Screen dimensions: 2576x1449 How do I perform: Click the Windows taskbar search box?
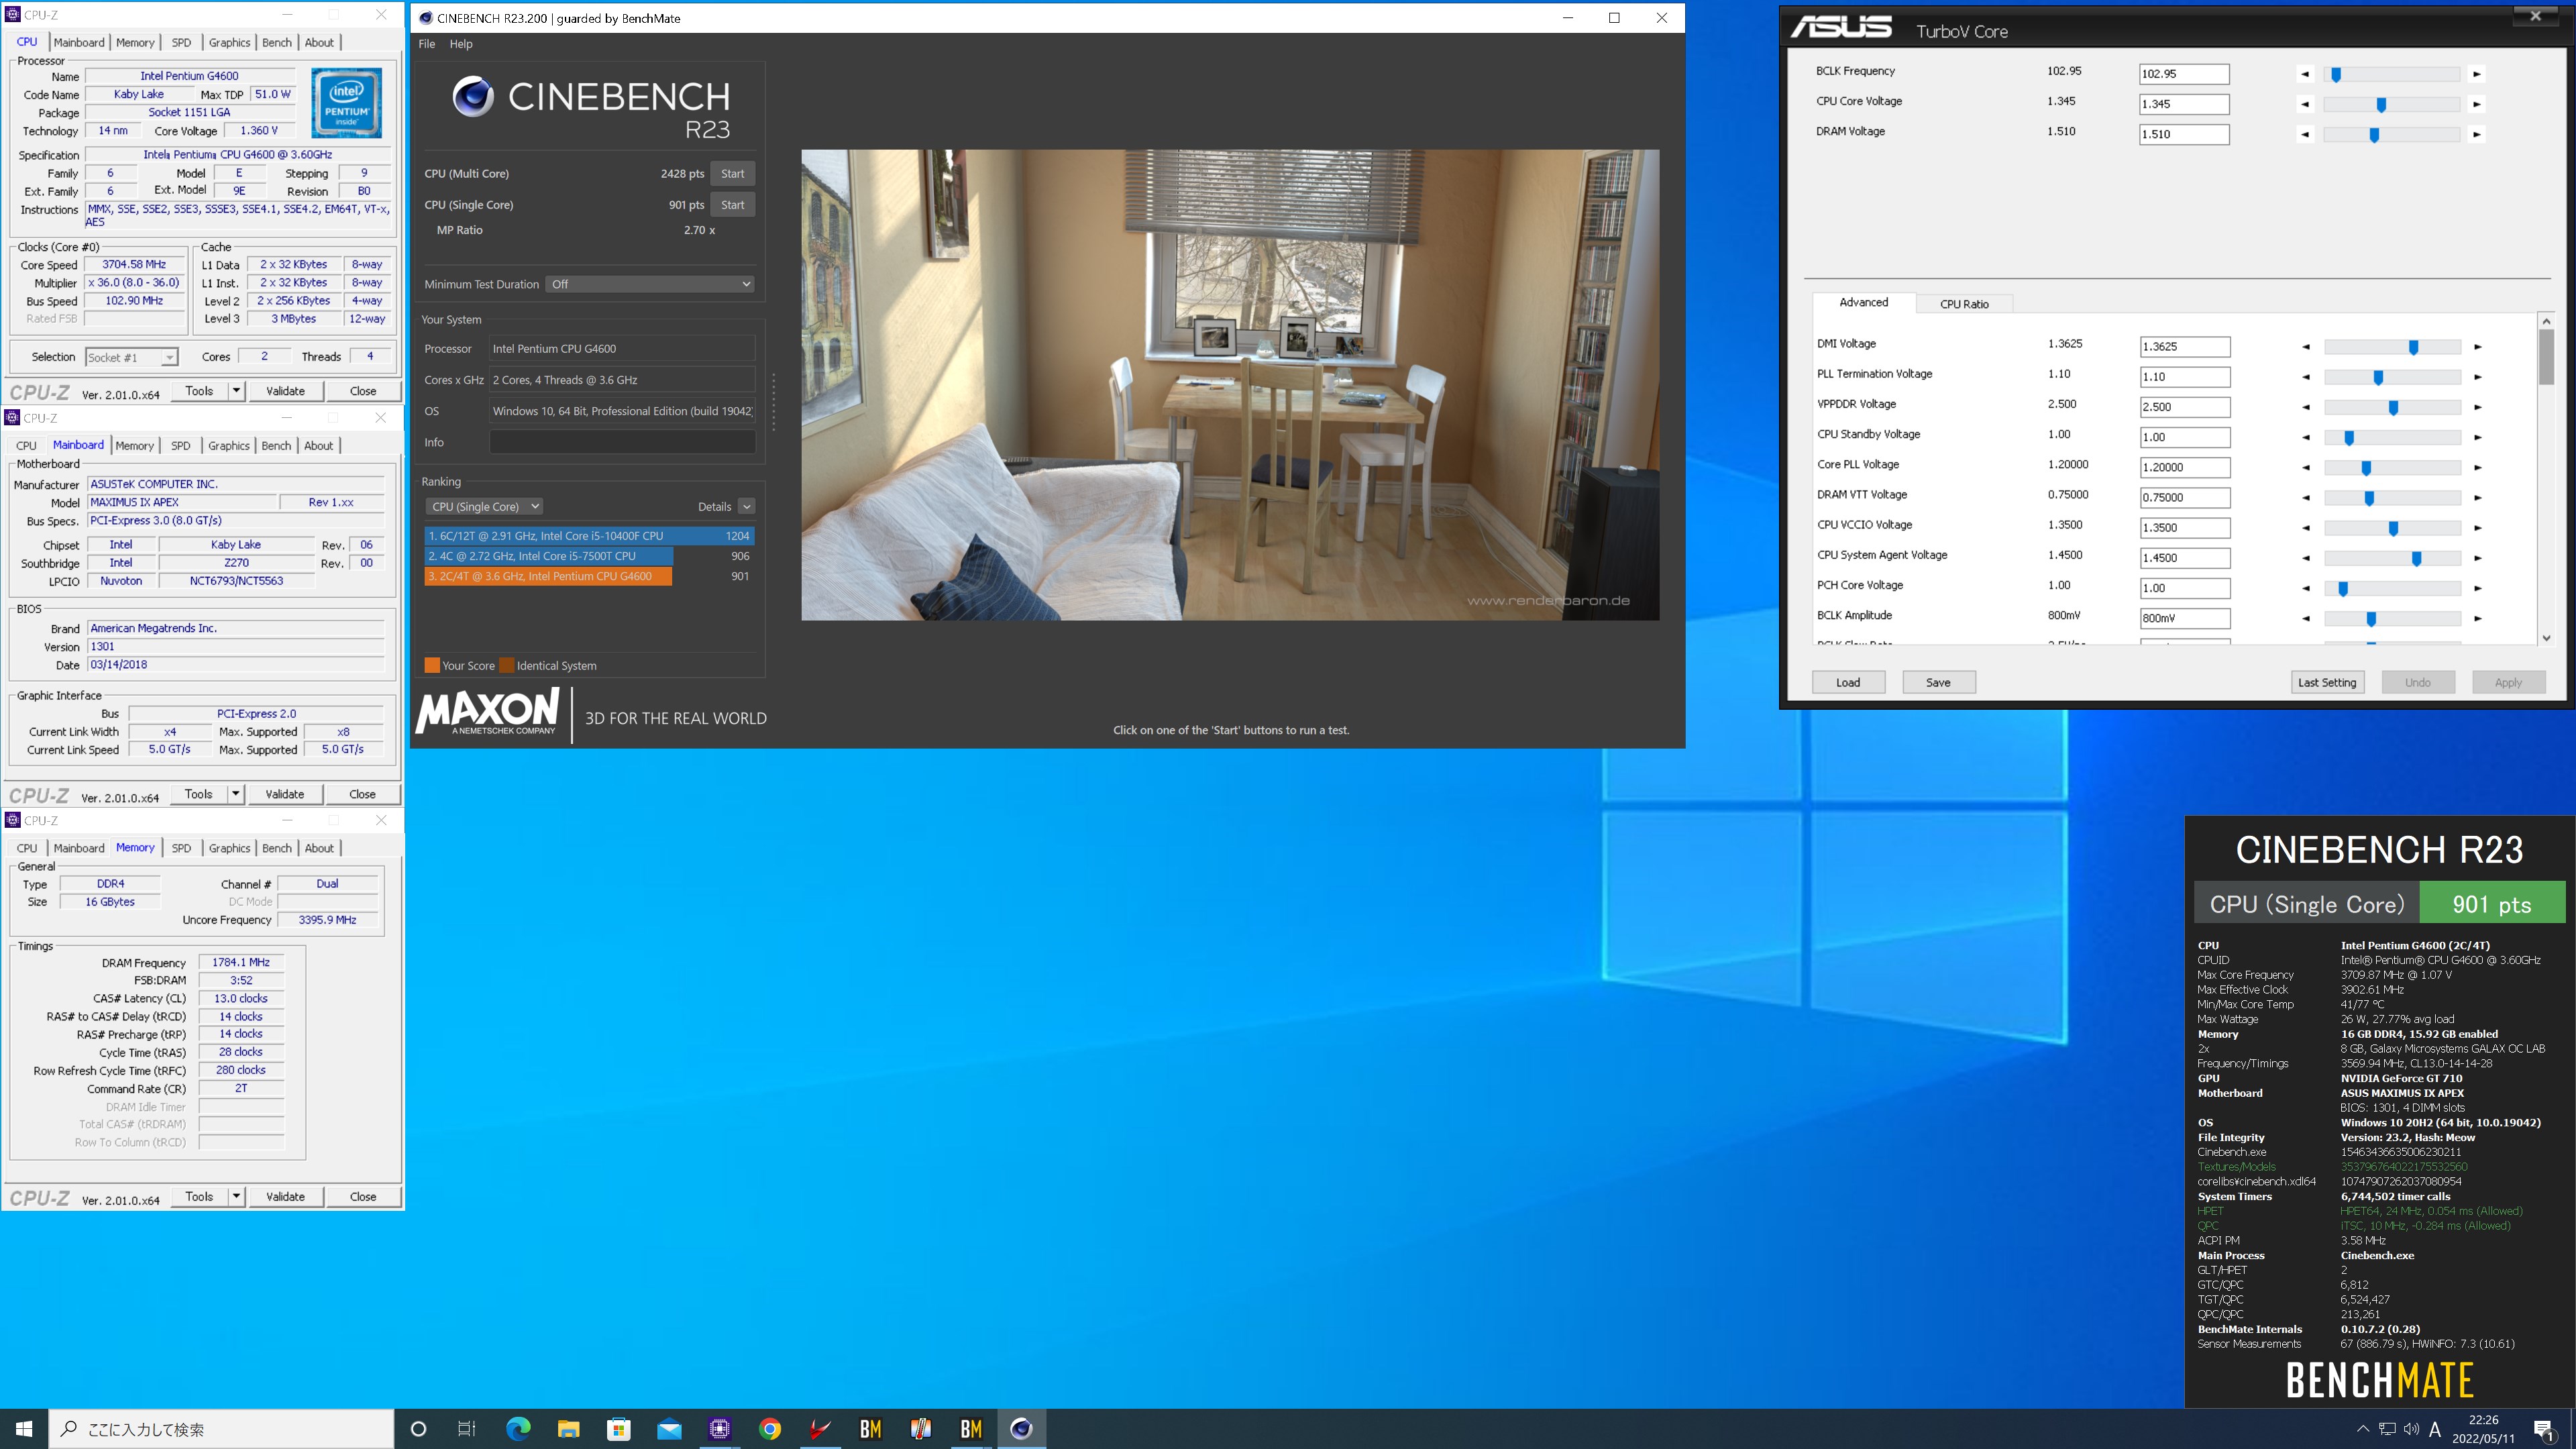tap(221, 1429)
